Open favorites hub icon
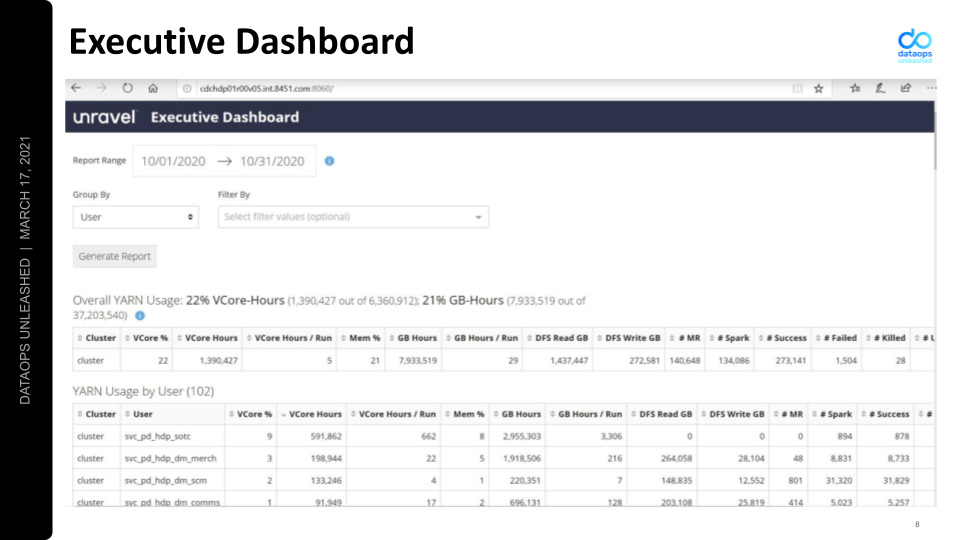This screenshot has width=960, height=540. pos(855,88)
